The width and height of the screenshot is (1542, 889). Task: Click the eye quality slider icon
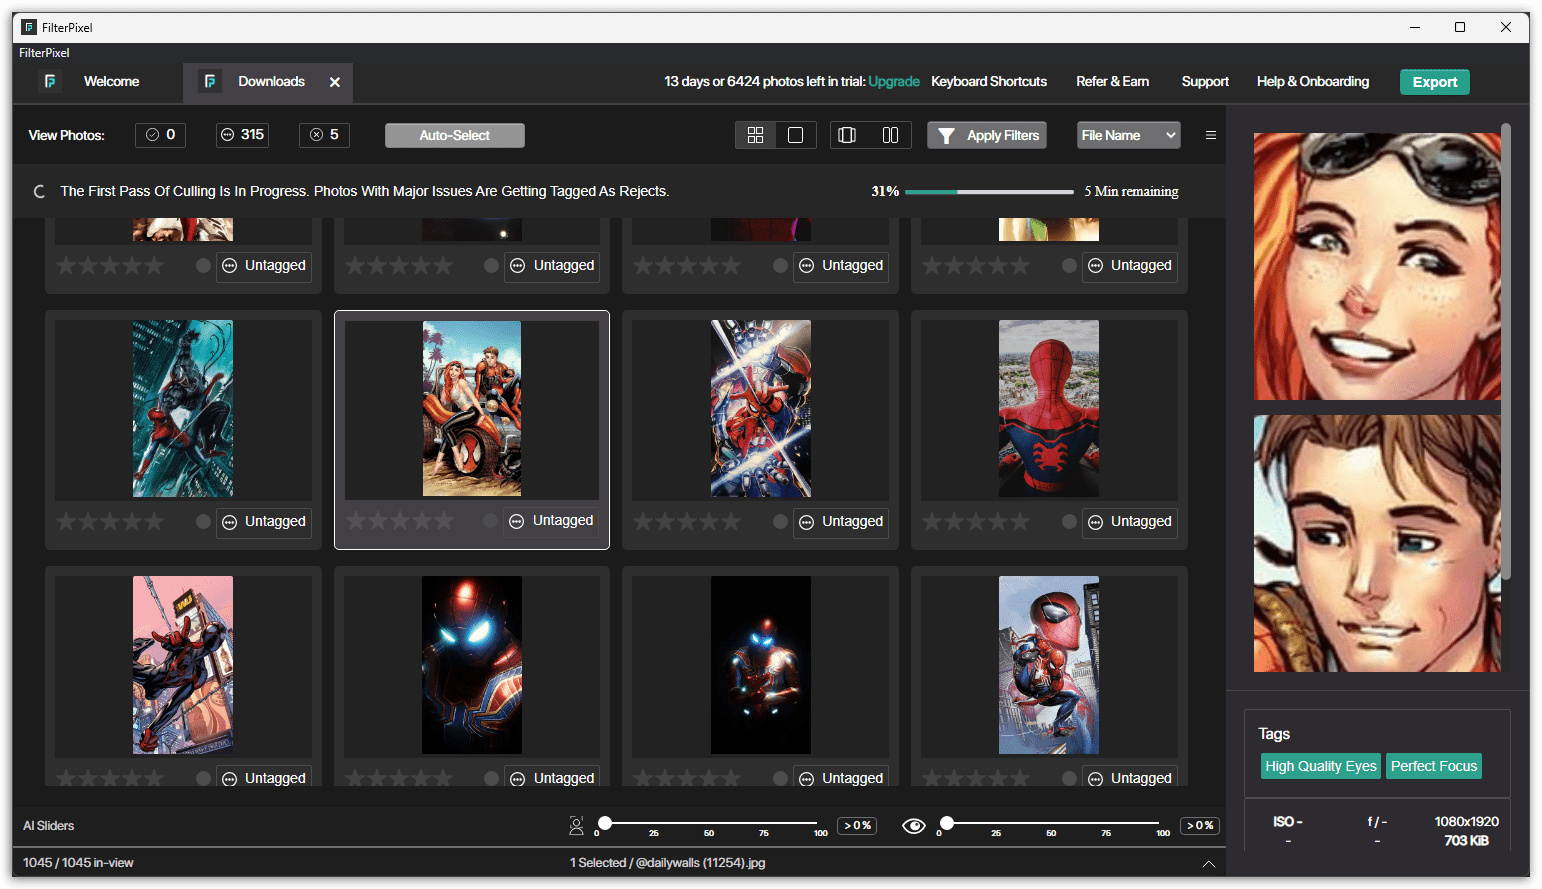(913, 826)
